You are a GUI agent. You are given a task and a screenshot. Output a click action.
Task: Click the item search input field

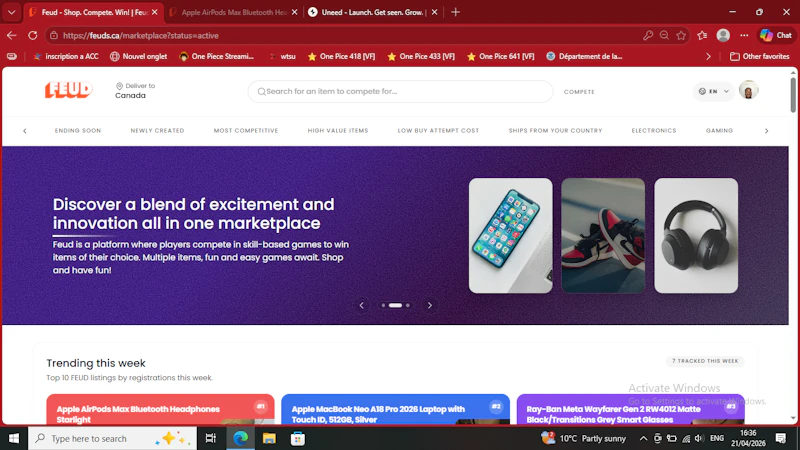point(401,91)
